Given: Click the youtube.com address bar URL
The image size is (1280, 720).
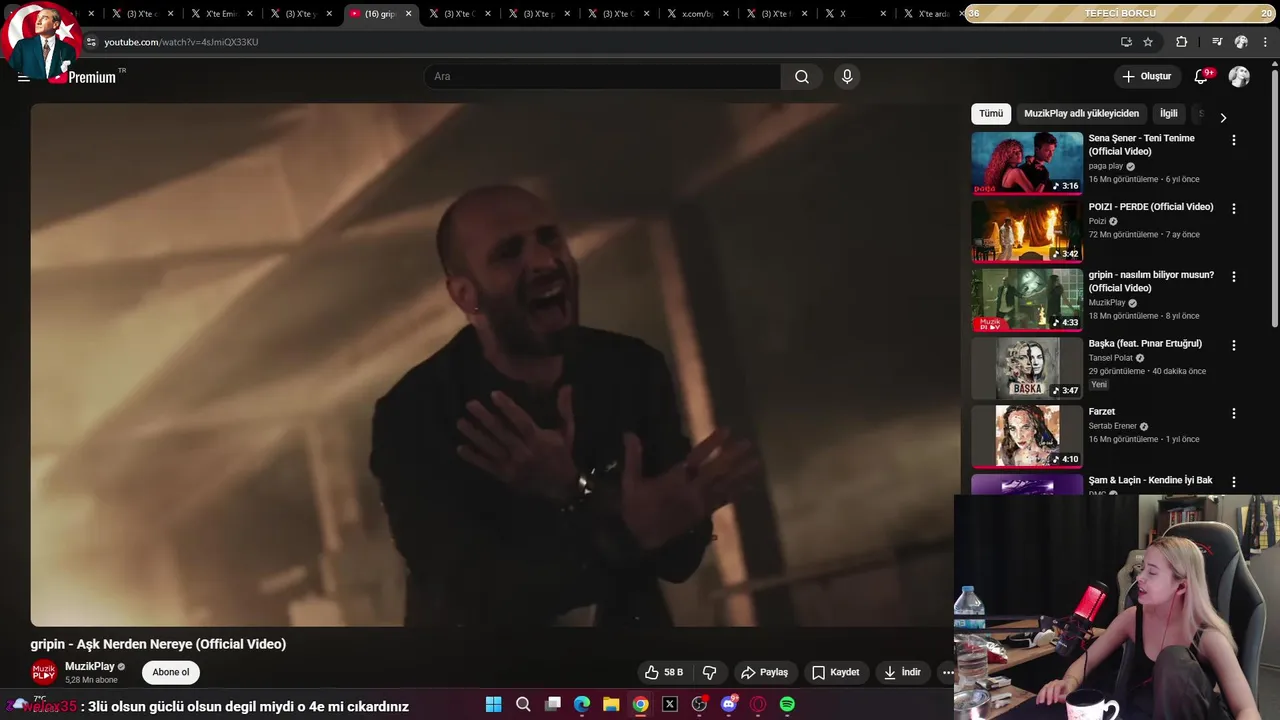Looking at the screenshot, I should pos(181,42).
